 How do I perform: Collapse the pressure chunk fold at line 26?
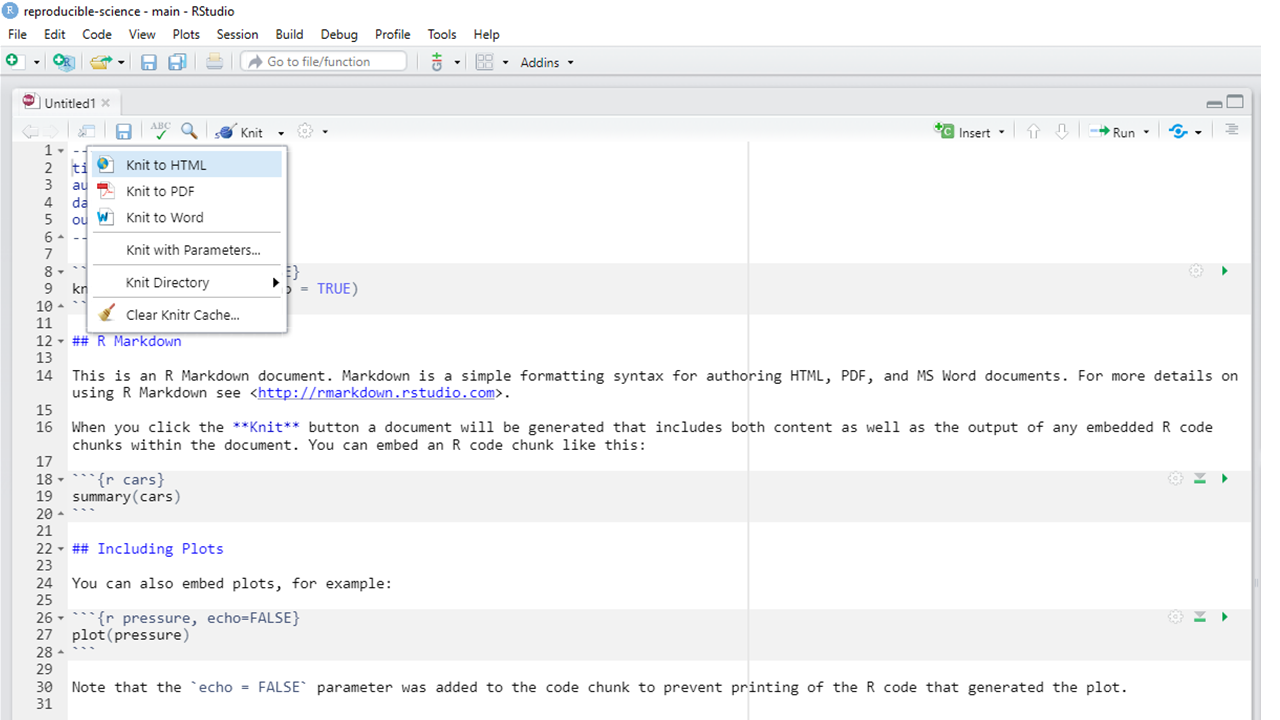click(61, 618)
